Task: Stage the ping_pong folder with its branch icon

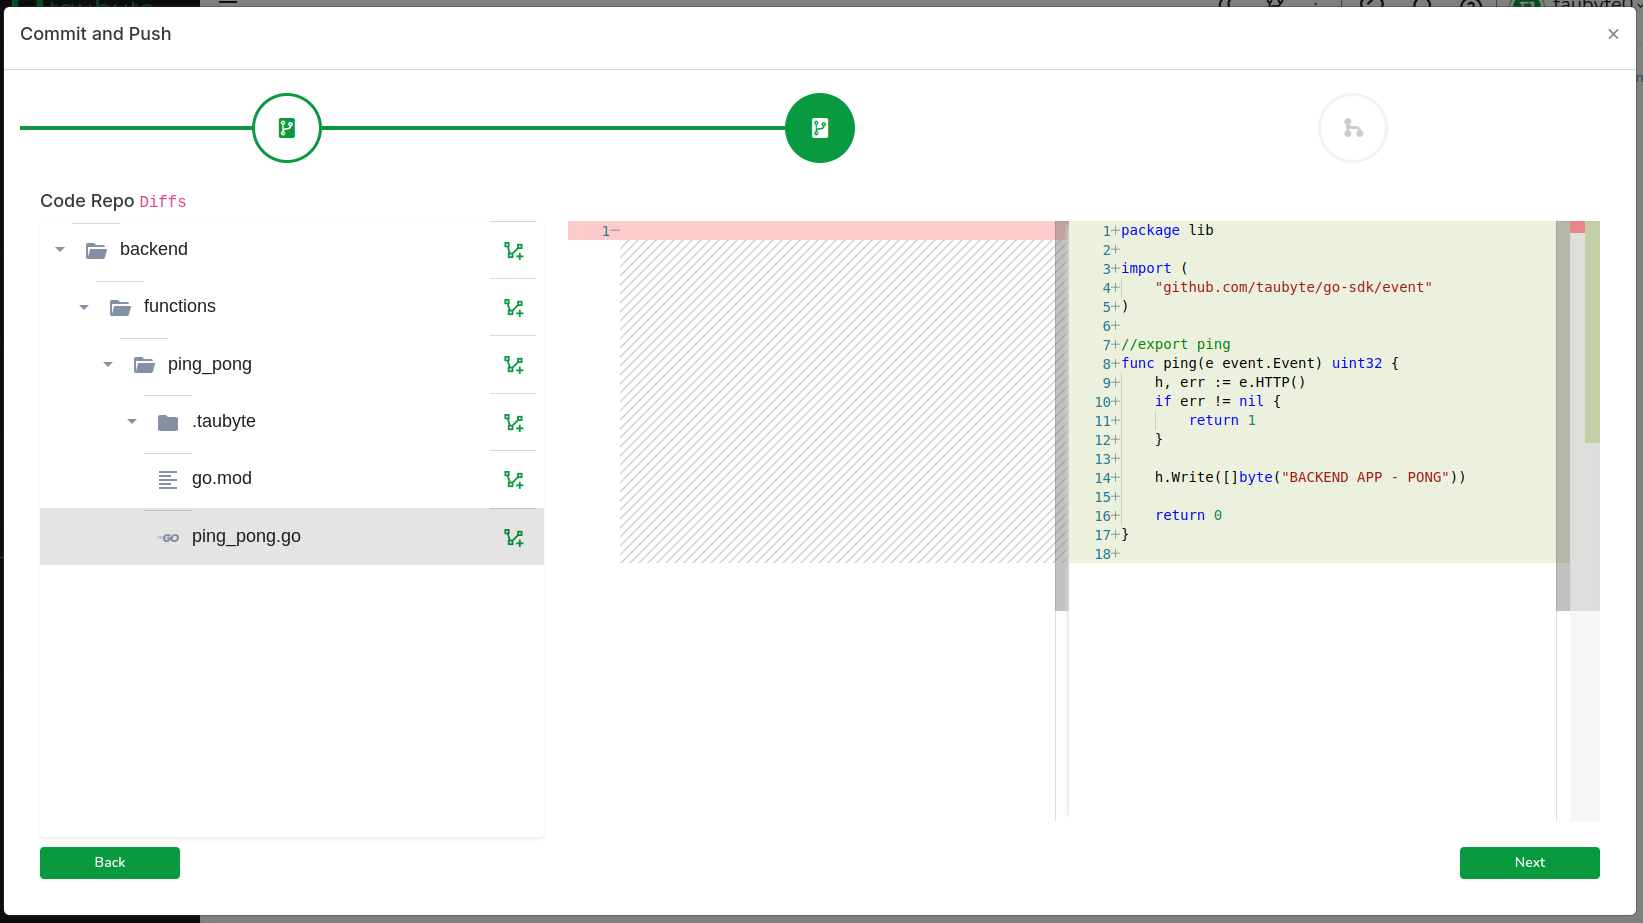Action: (514, 365)
